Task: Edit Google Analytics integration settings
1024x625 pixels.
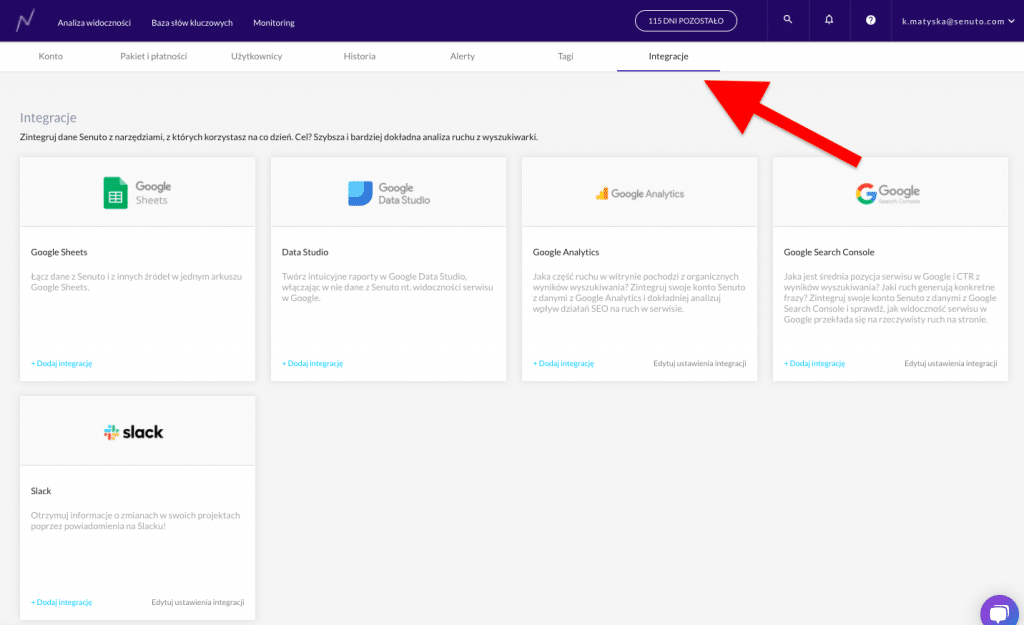Action: (699, 363)
